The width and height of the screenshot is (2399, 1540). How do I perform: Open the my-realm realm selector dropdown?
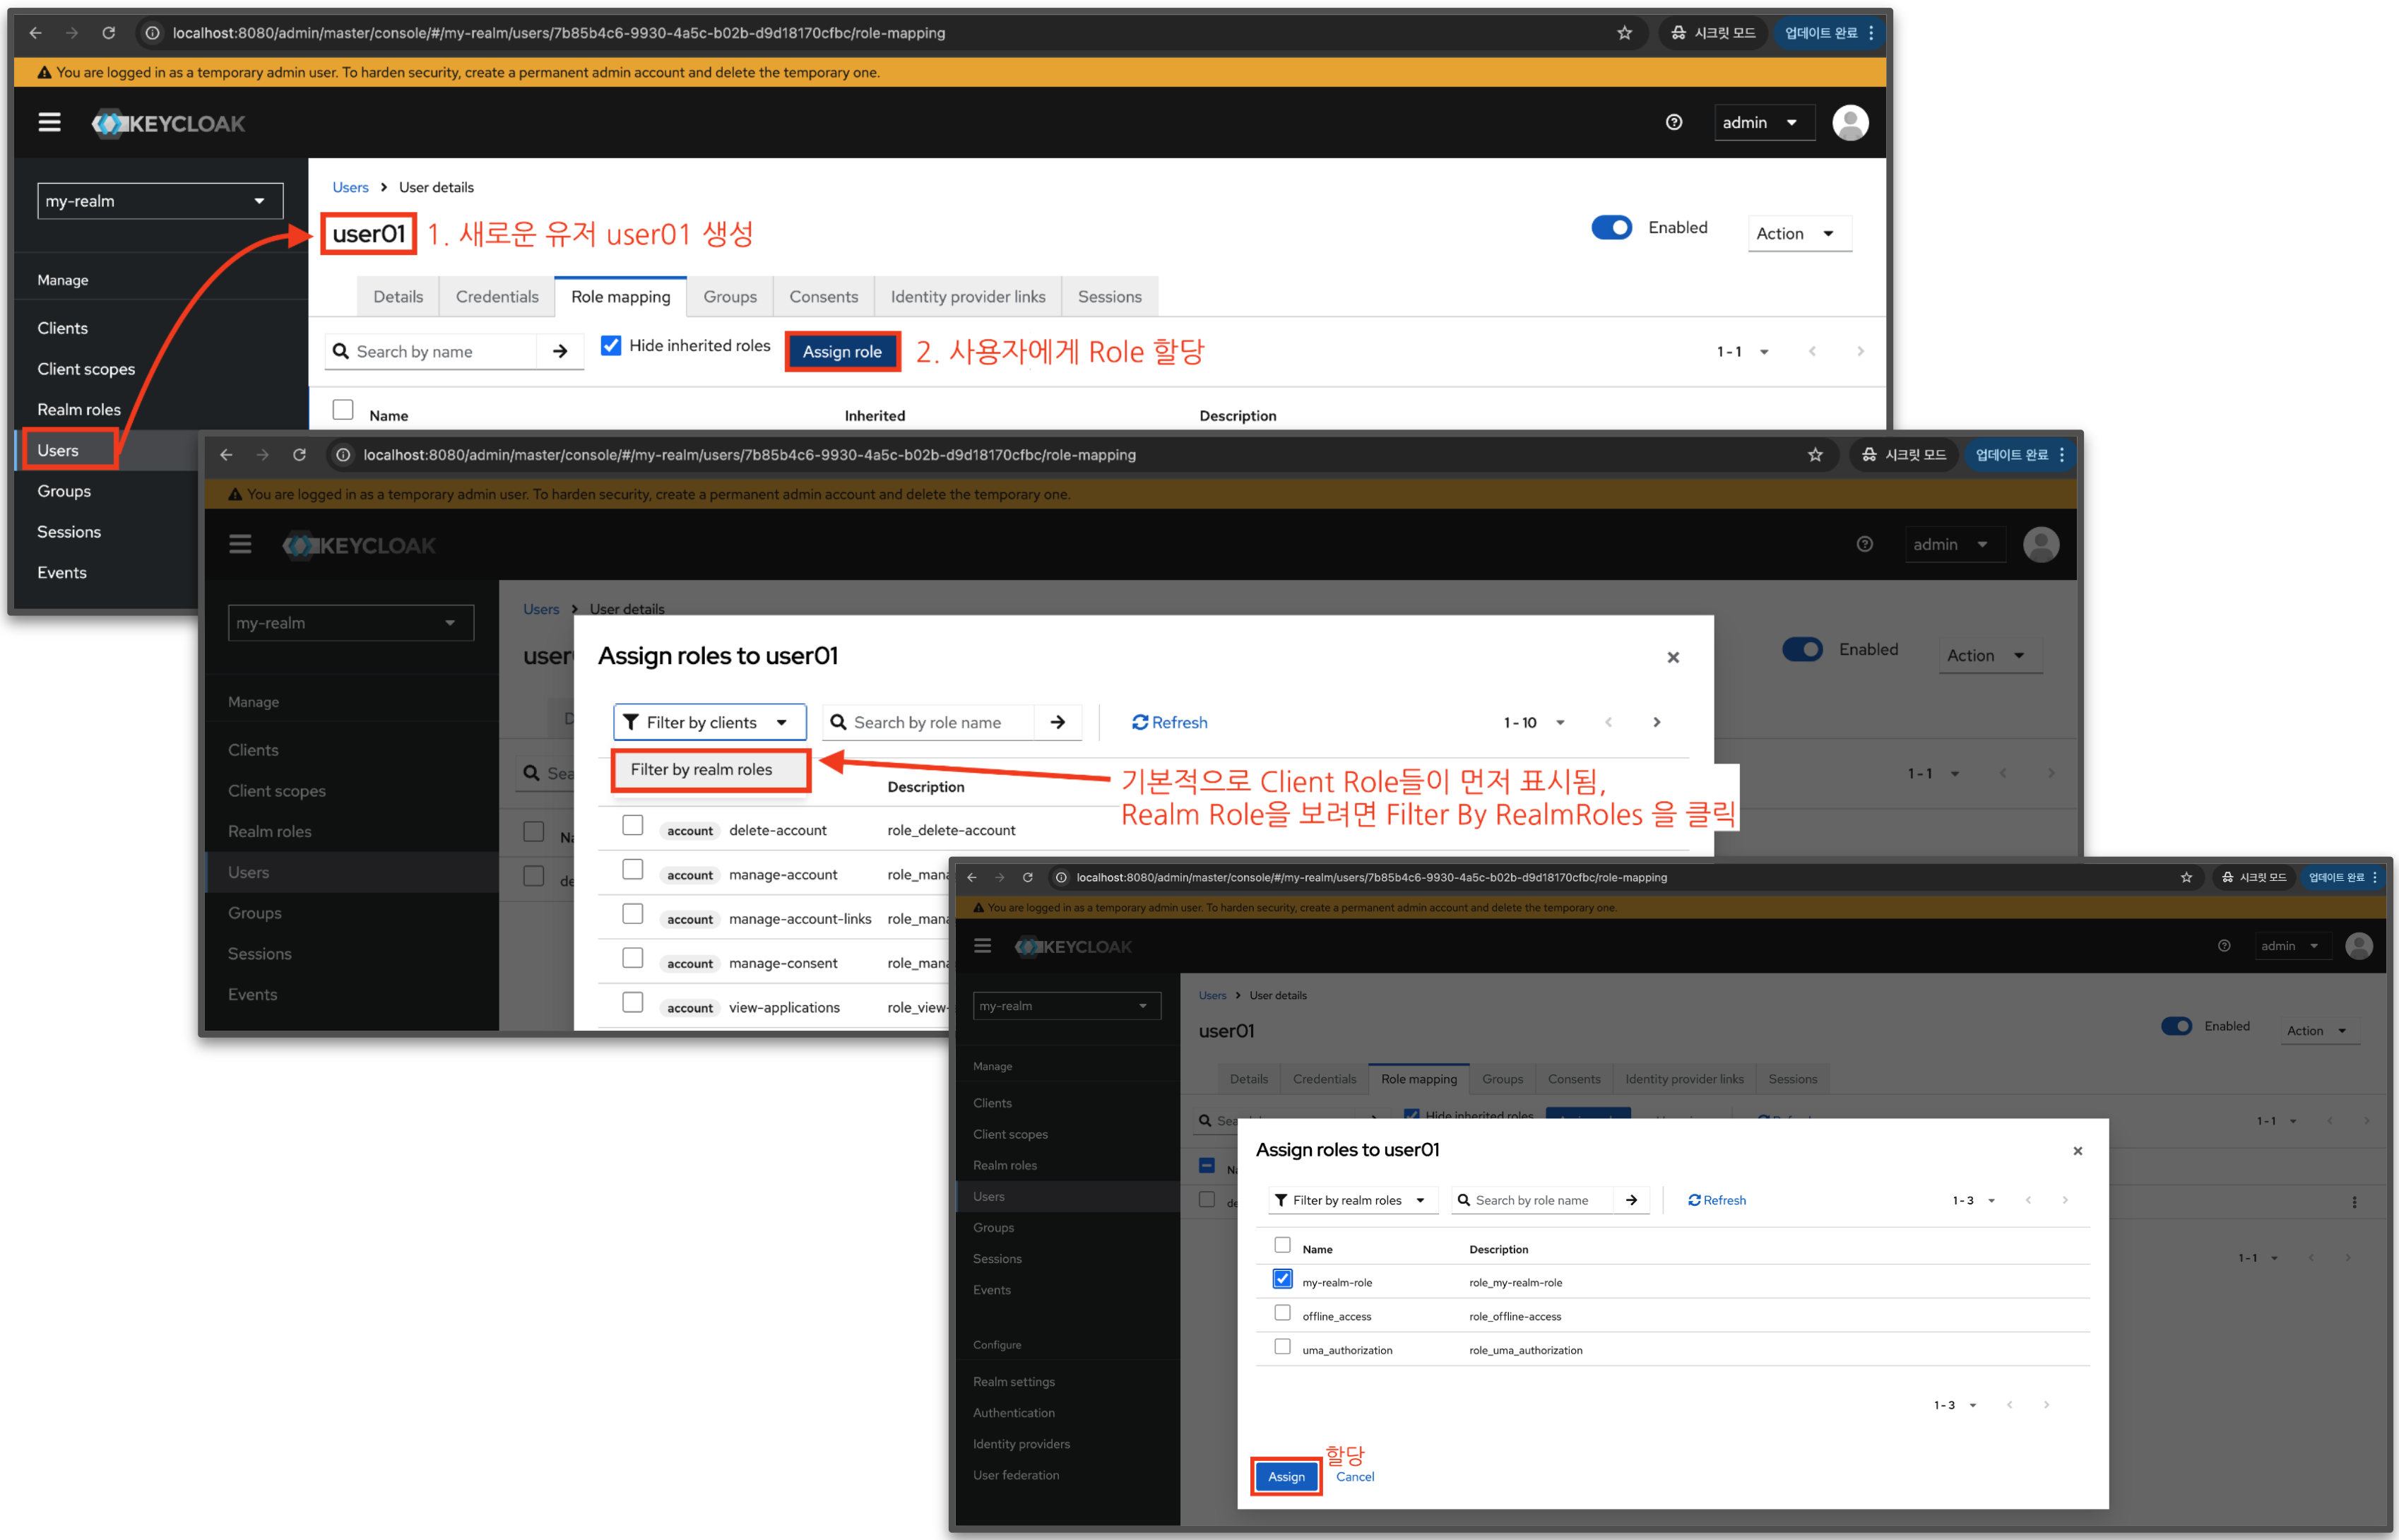tap(160, 201)
